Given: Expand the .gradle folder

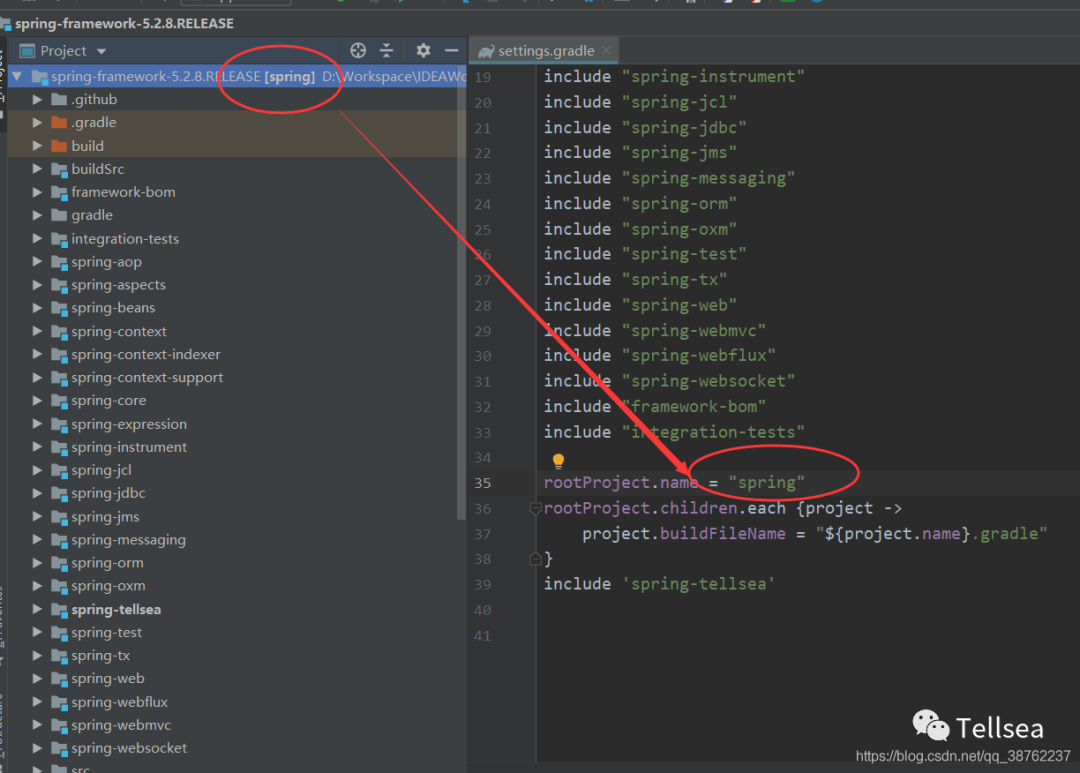Looking at the screenshot, I should pos(37,123).
